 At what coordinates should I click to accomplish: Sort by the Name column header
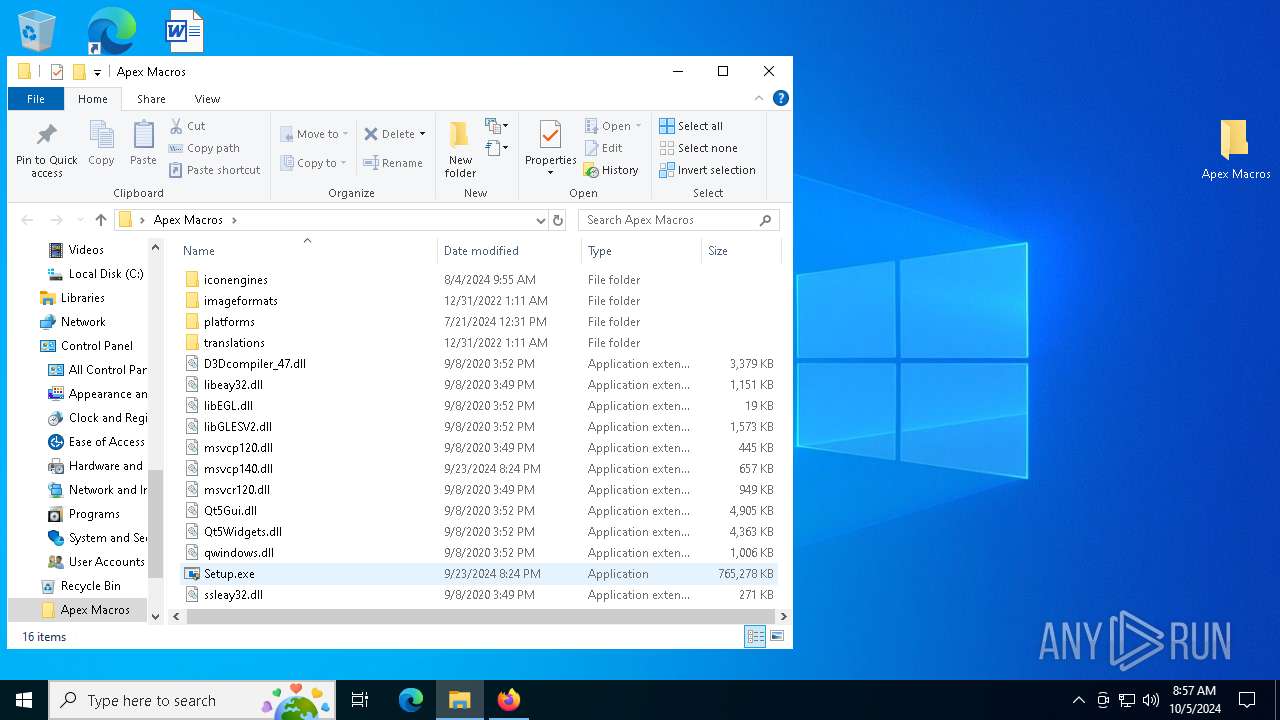(x=307, y=251)
